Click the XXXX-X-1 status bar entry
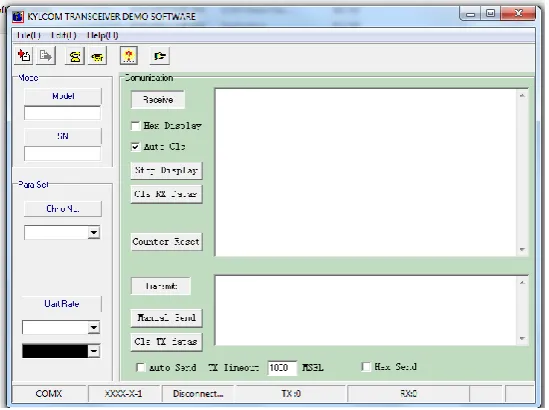549x410 pixels. click(x=124, y=394)
